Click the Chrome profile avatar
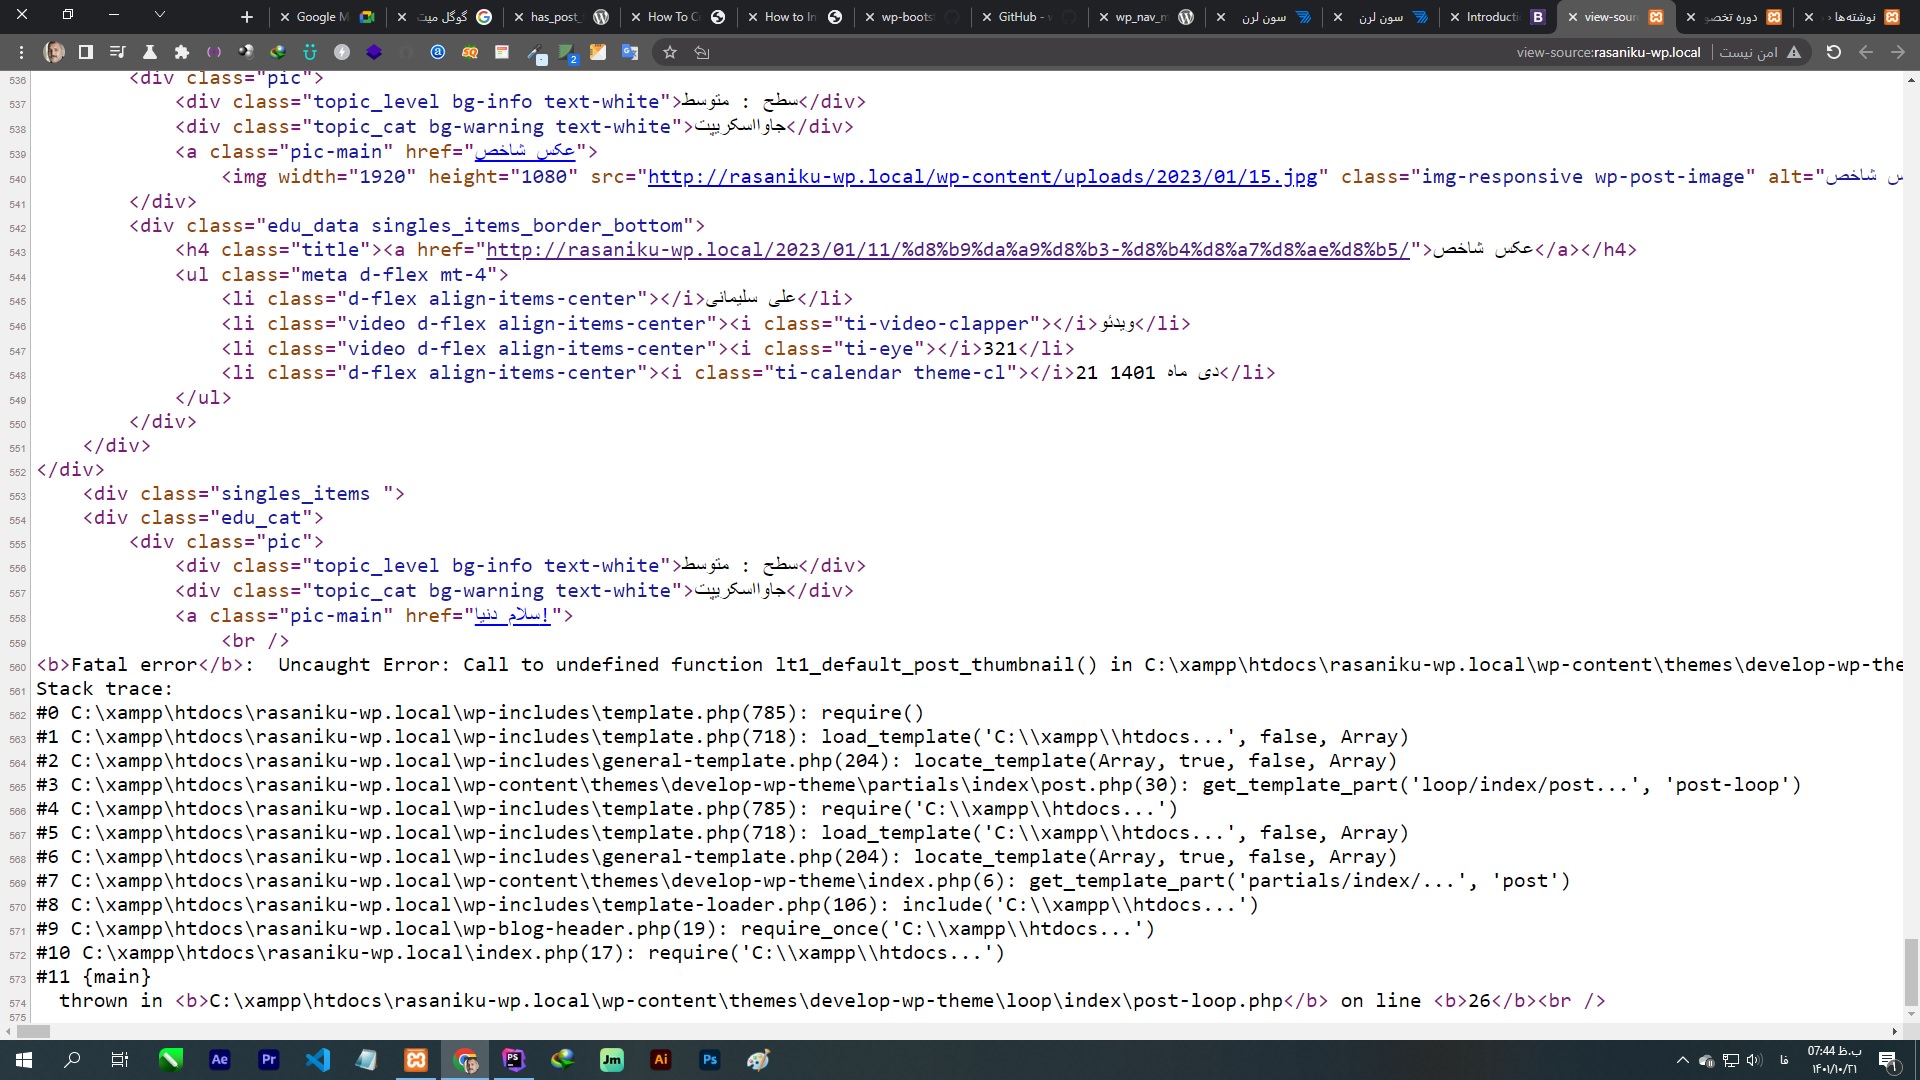This screenshot has width=1920, height=1080. point(54,52)
